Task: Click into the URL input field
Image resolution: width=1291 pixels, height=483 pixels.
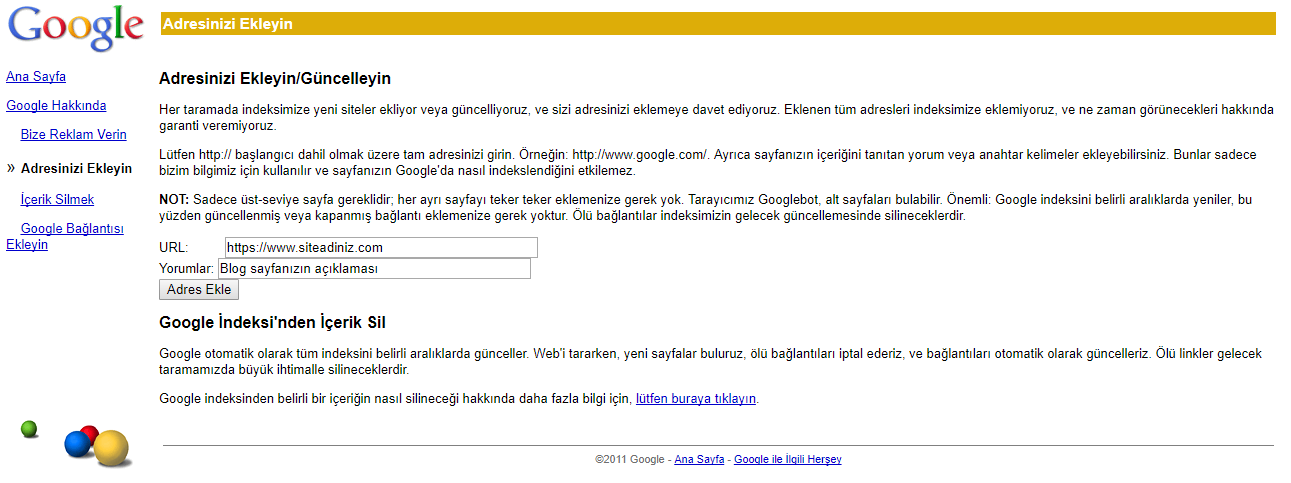Action: (x=380, y=247)
